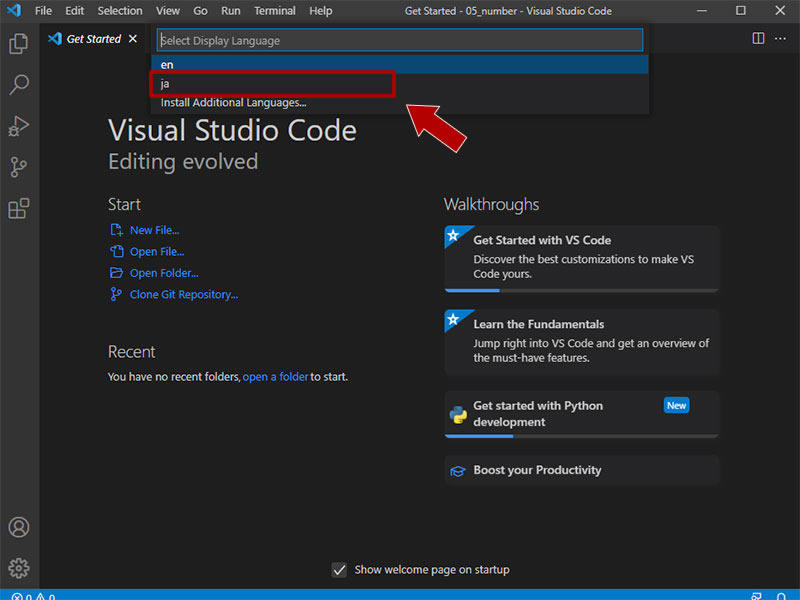The height and width of the screenshot is (600, 800).
Task: Click the New File icon
Action: pos(116,230)
